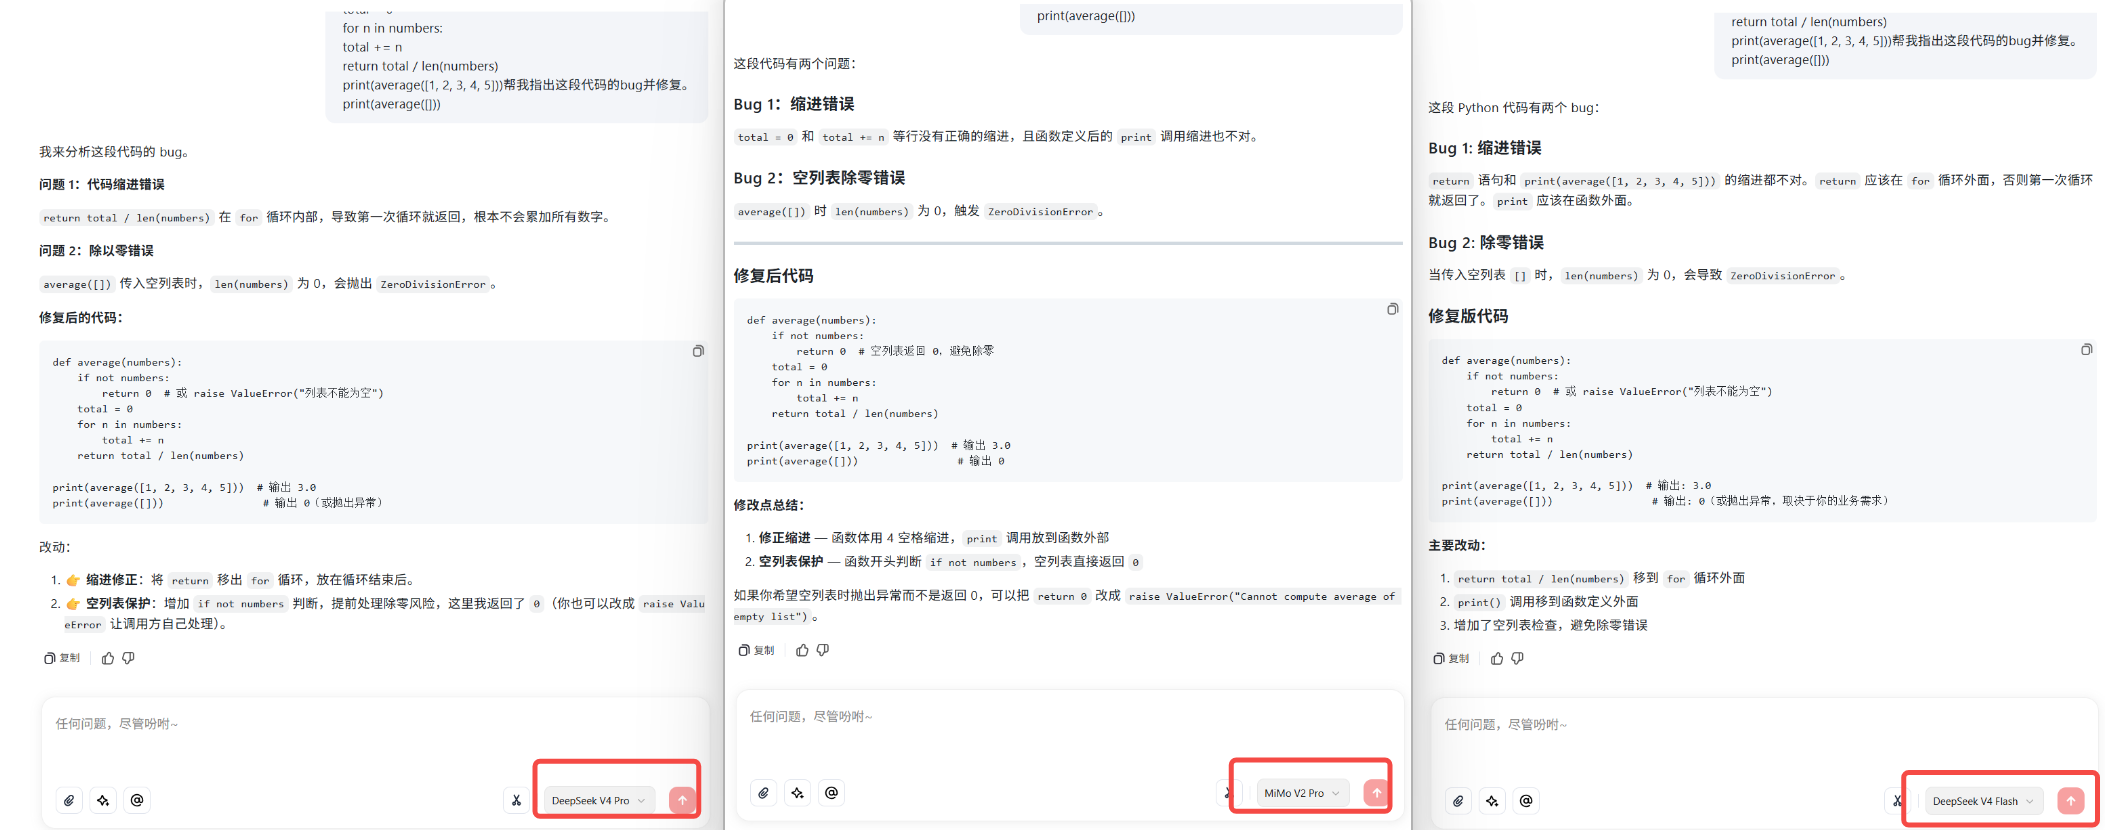Screen dimensions: 2105x830
Task: Click the 'Bug 1: 缩进错误' heading in middle panel
Action: click(x=794, y=104)
